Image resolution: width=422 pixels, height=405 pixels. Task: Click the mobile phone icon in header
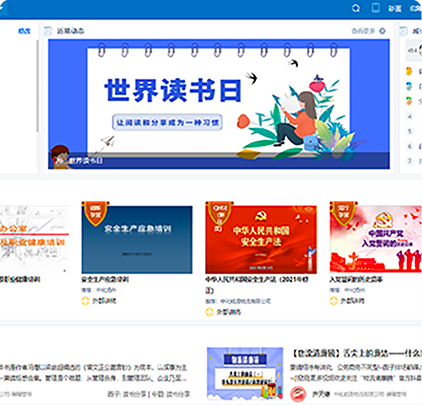tap(375, 8)
